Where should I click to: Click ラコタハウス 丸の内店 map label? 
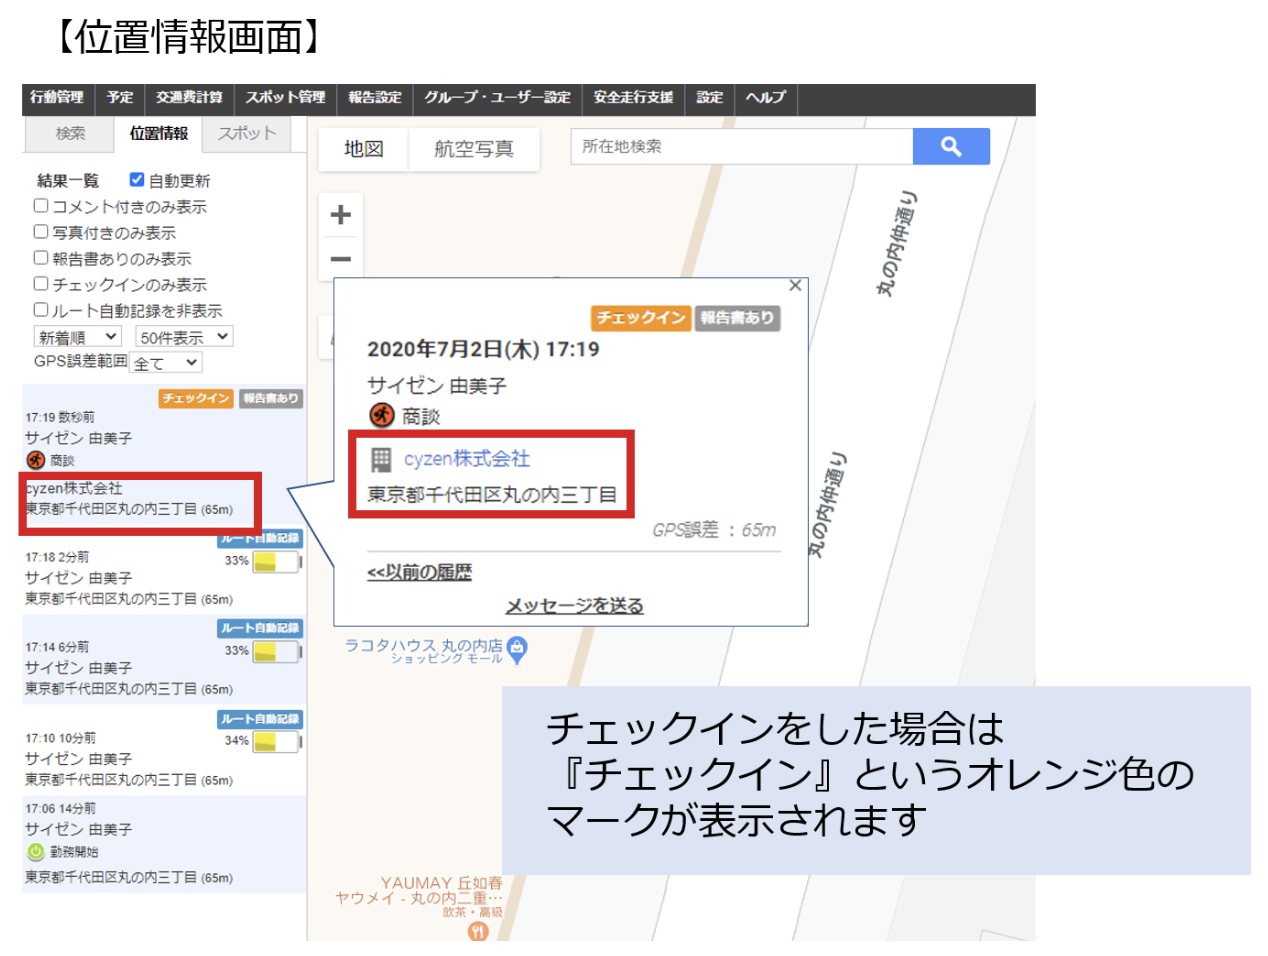pyautogui.click(x=424, y=646)
